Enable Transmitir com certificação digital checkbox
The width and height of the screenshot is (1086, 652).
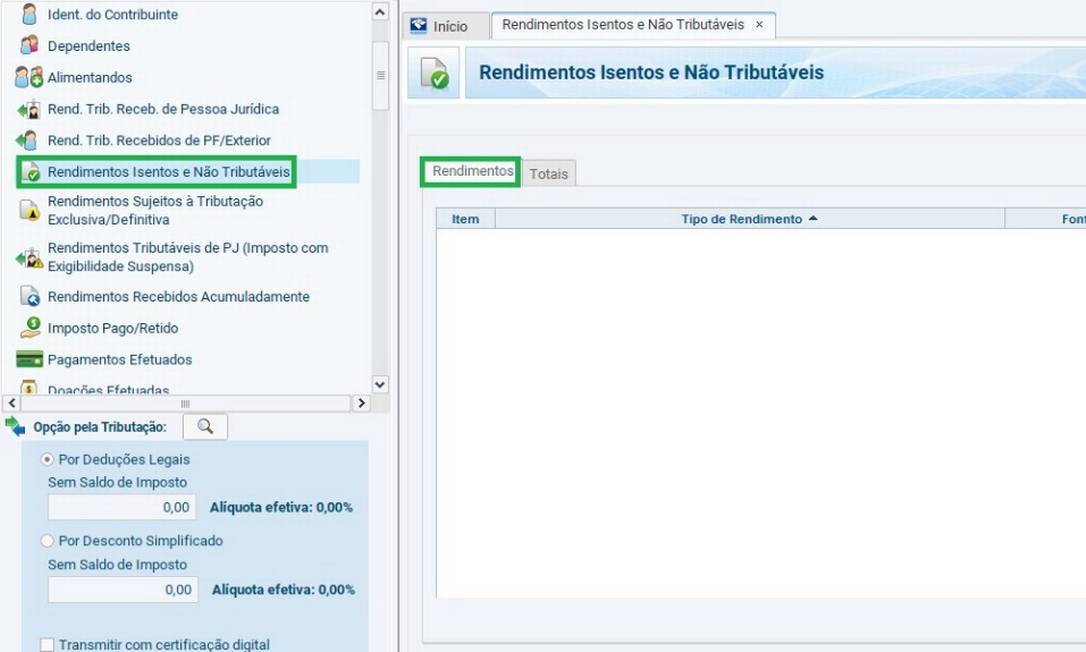tap(47, 645)
